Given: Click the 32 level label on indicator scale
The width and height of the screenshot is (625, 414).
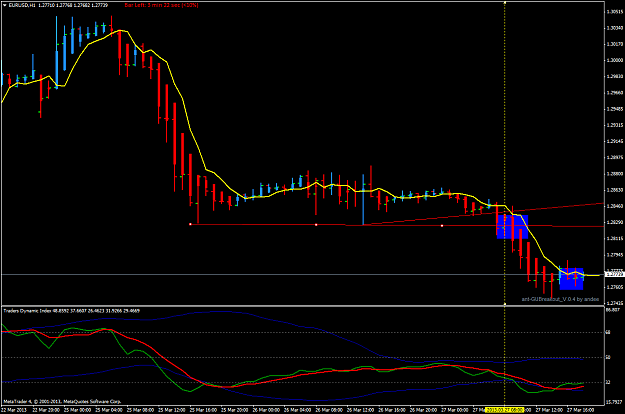Looking at the screenshot, I should (608, 382).
